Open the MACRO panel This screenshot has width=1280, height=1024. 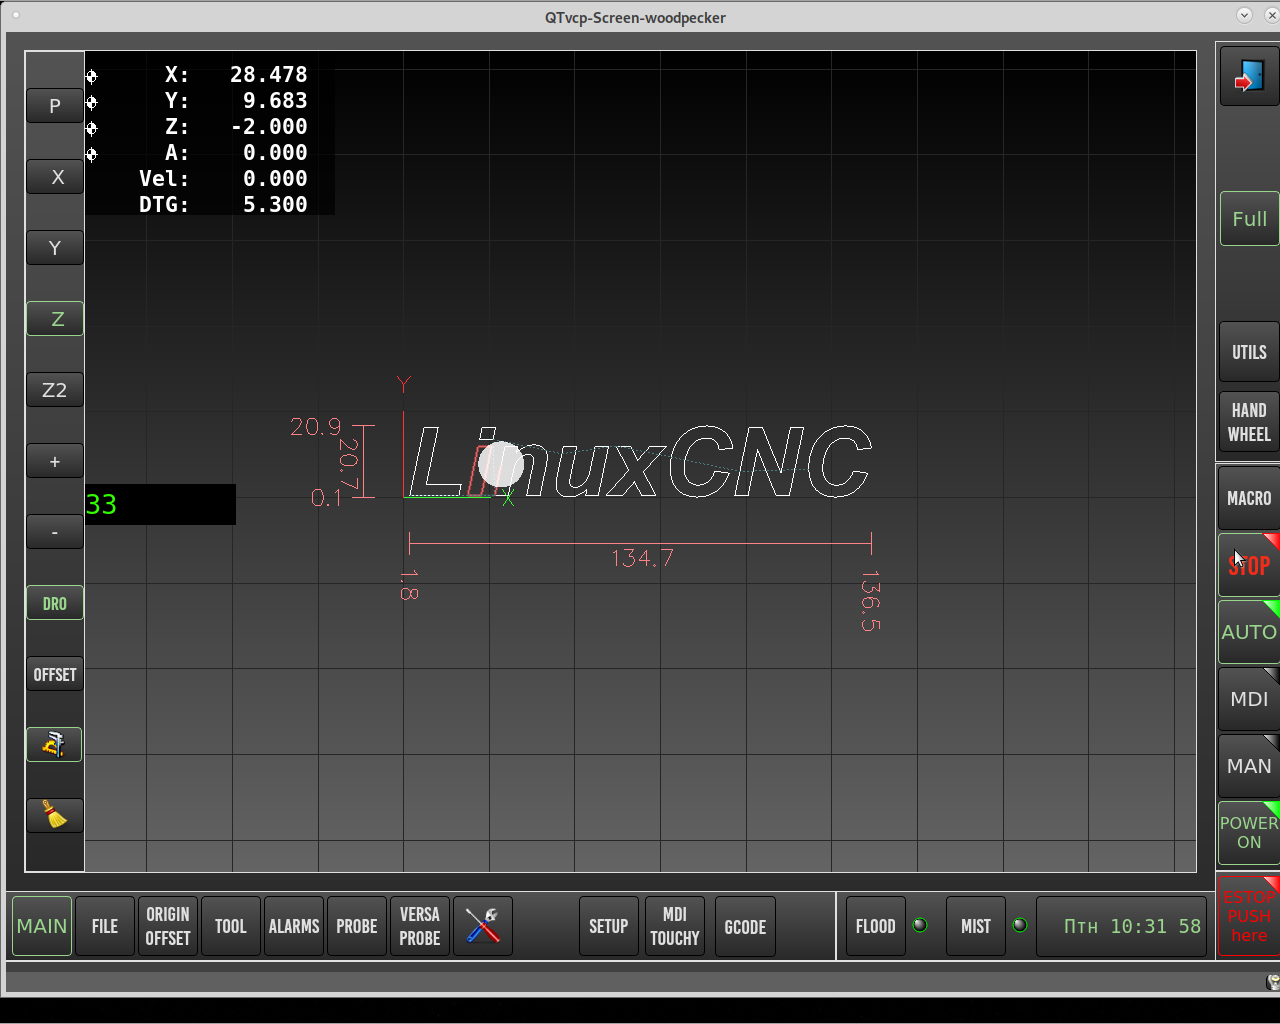[1249, 498]
